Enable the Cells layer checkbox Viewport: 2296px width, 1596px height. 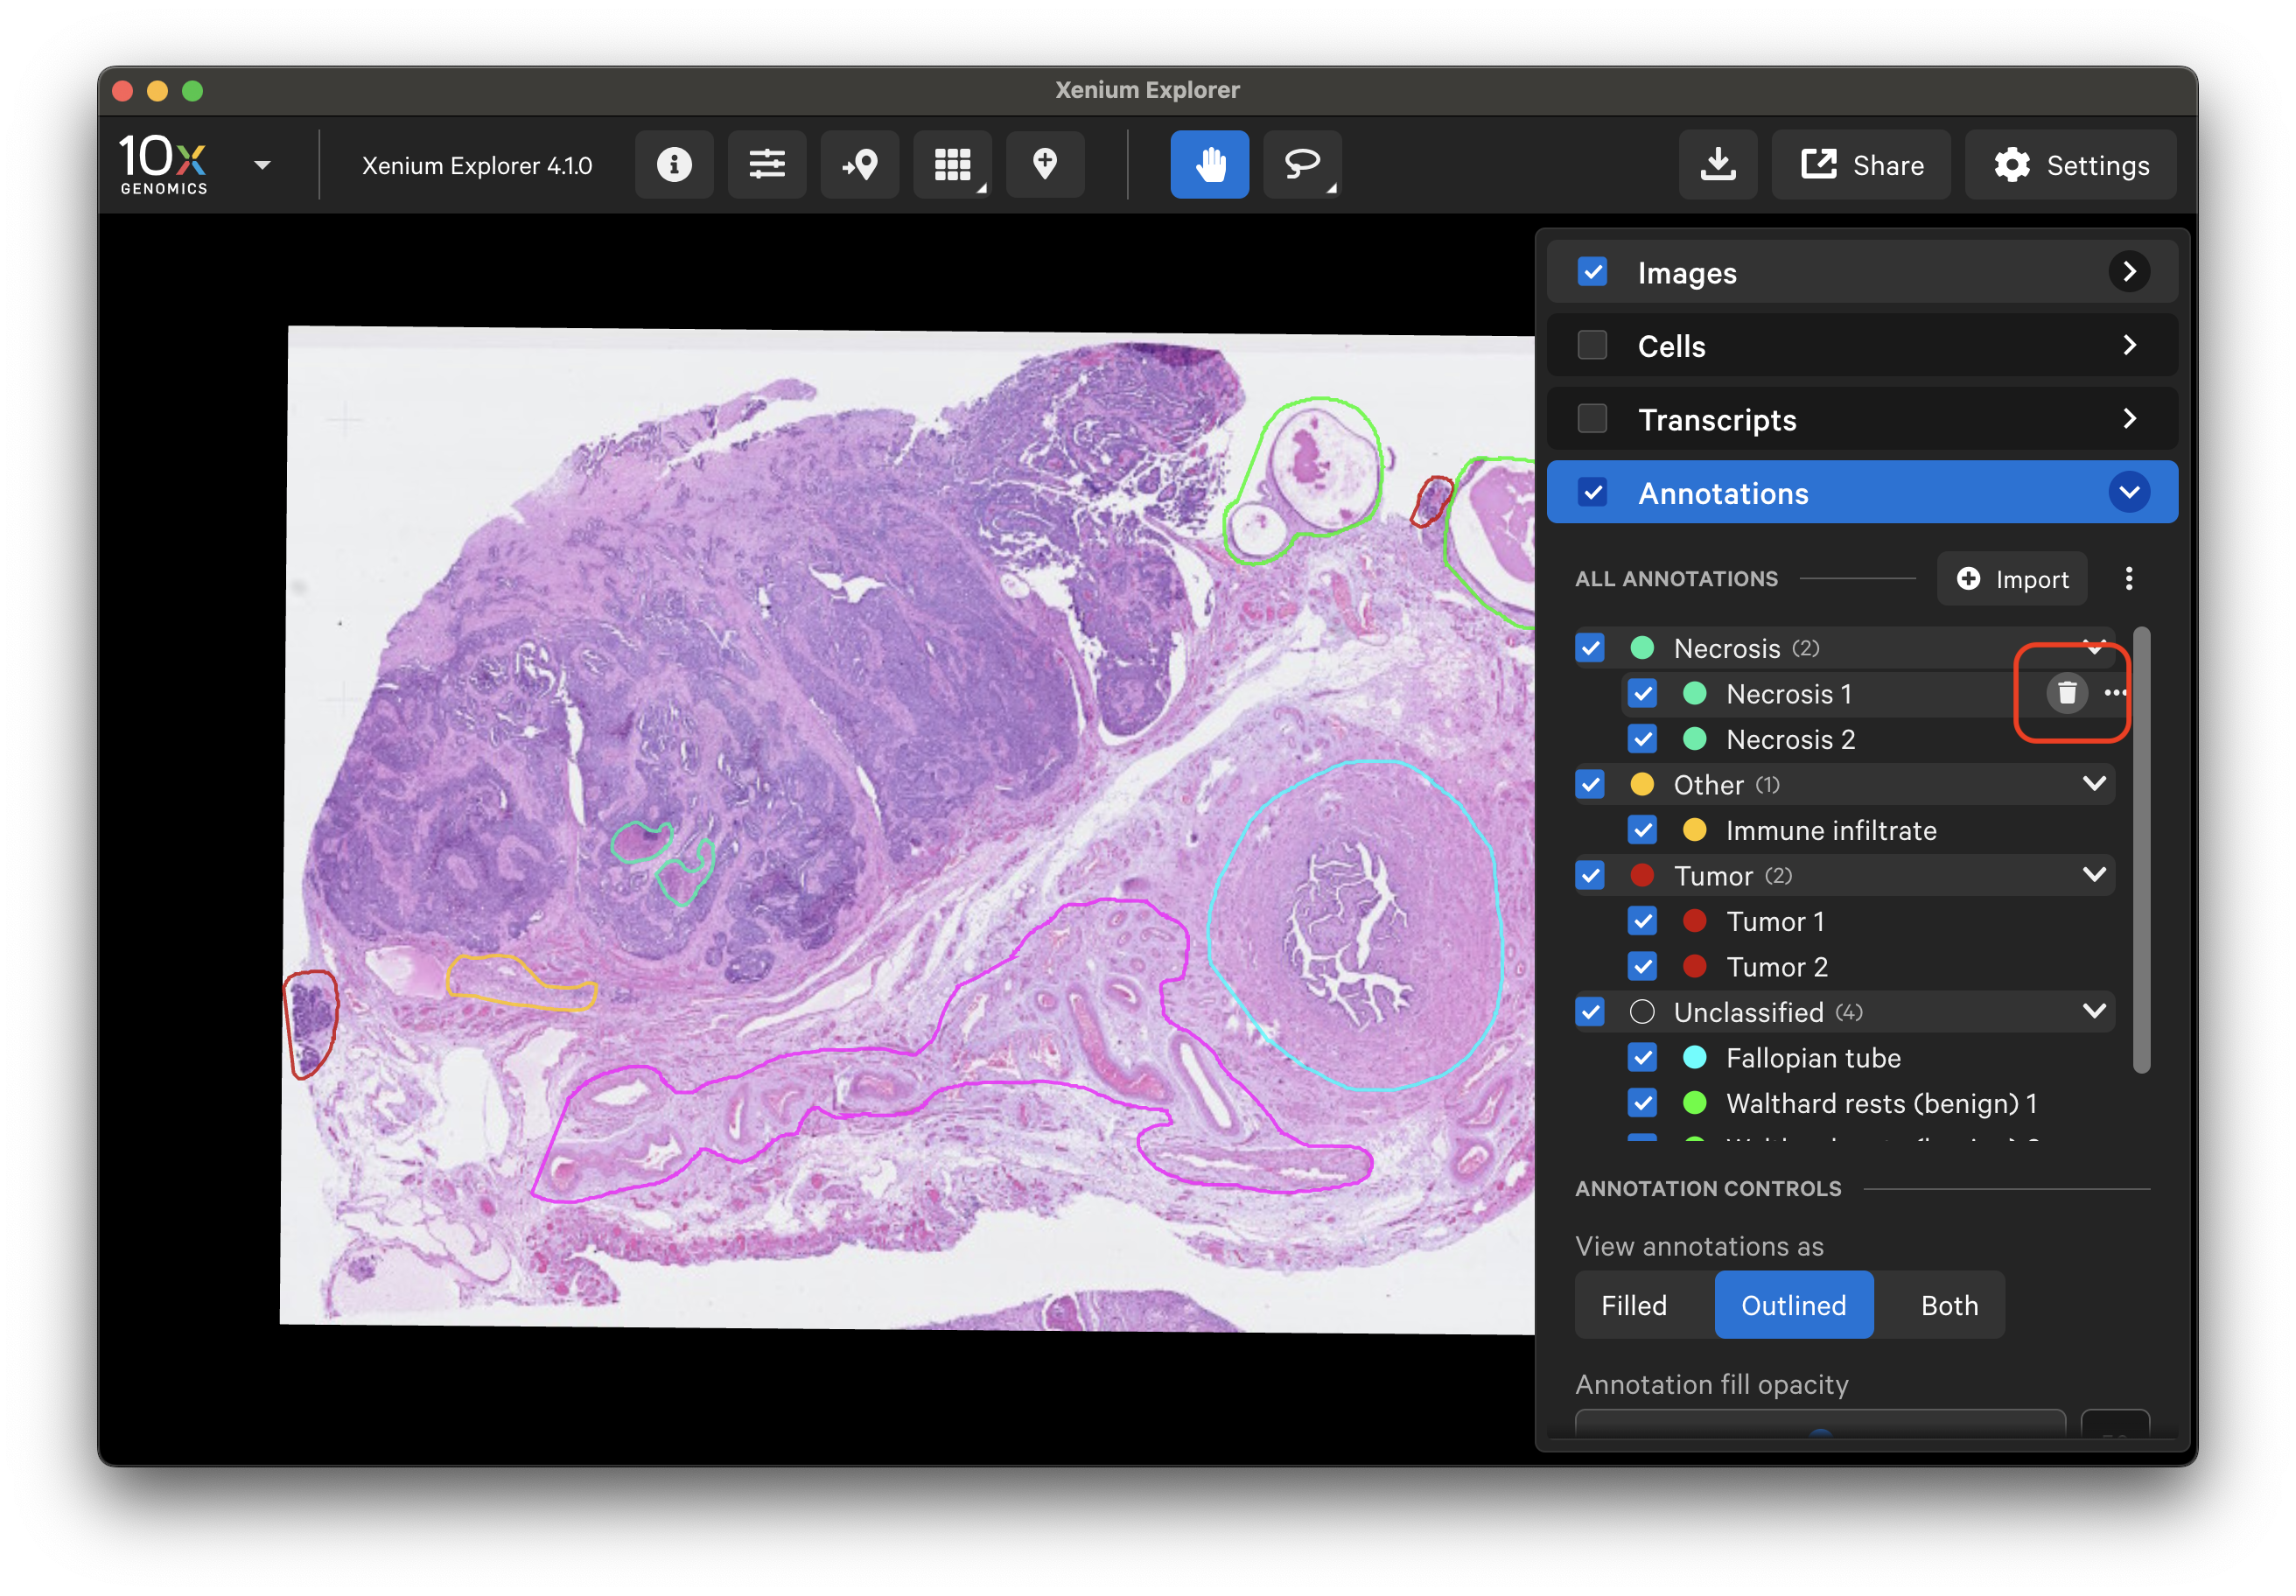1592,346
